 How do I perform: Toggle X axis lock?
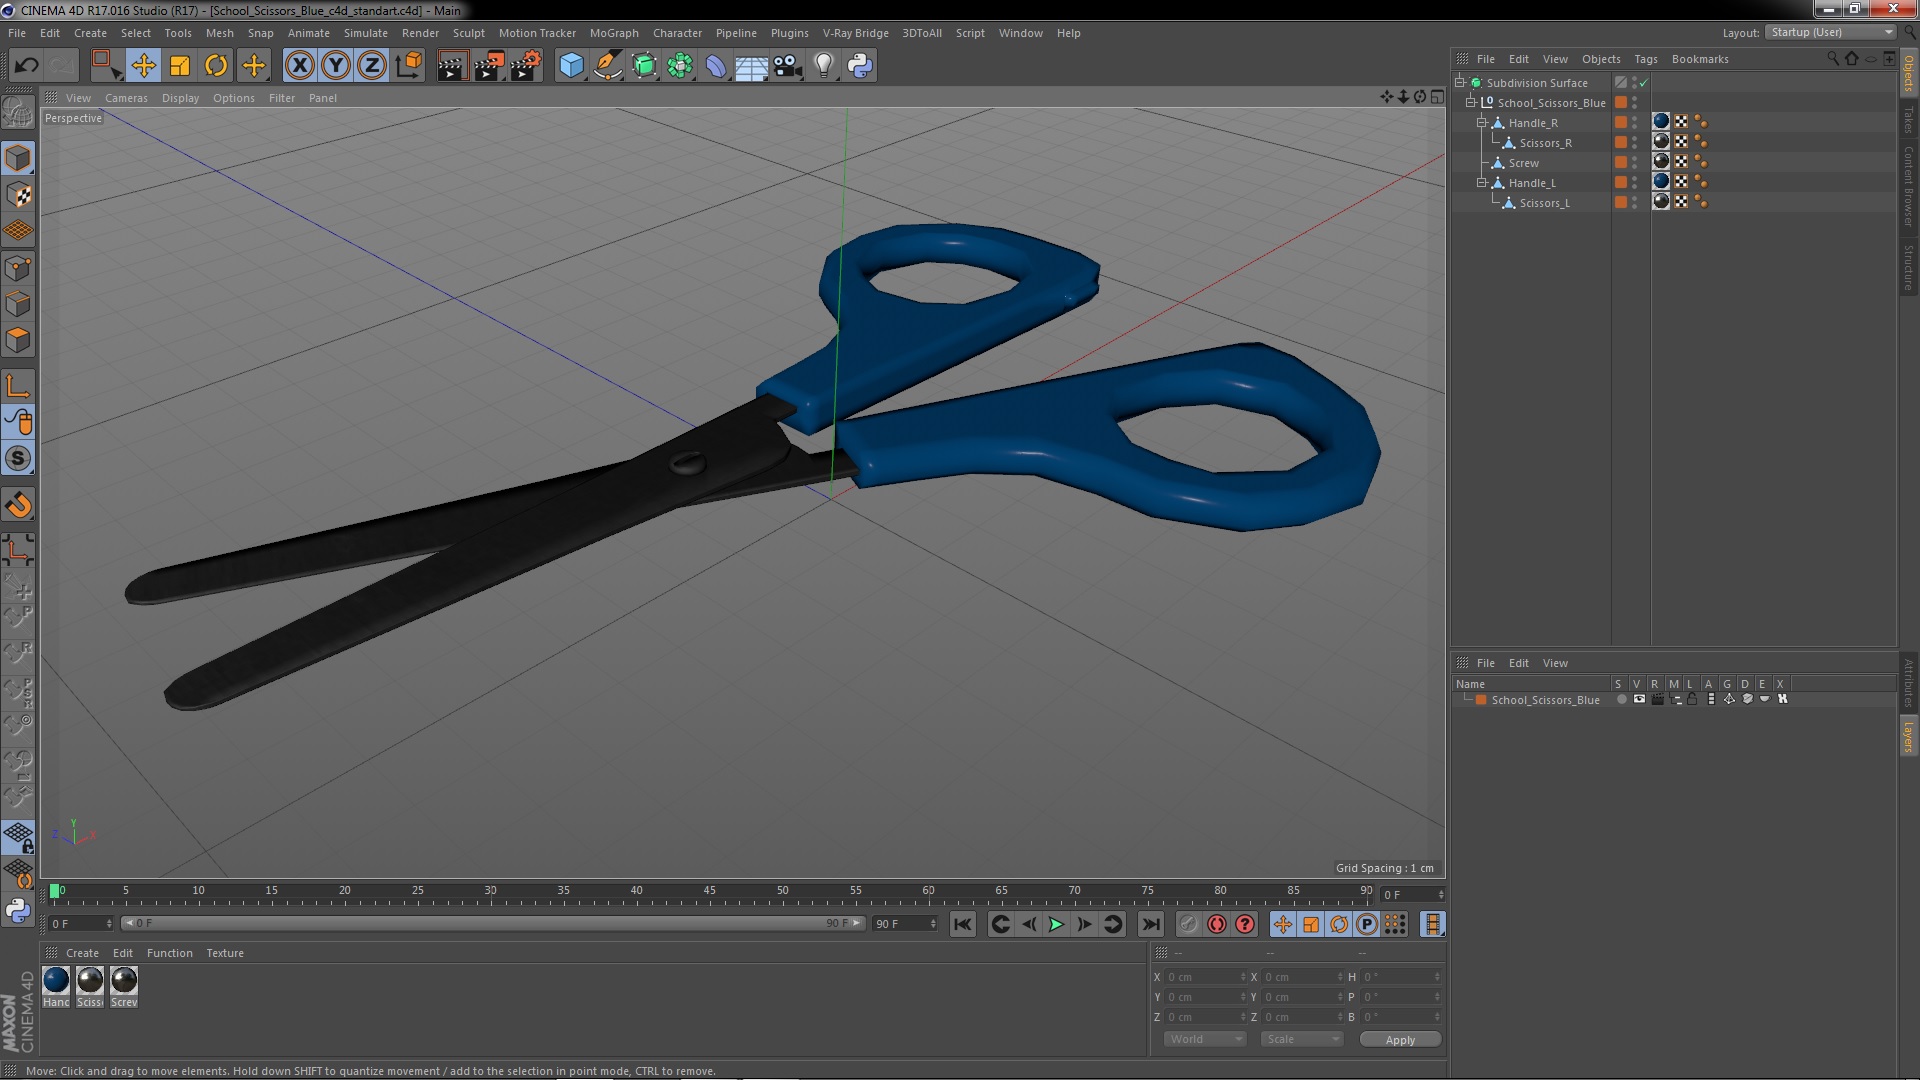click(x=299, y=66)
